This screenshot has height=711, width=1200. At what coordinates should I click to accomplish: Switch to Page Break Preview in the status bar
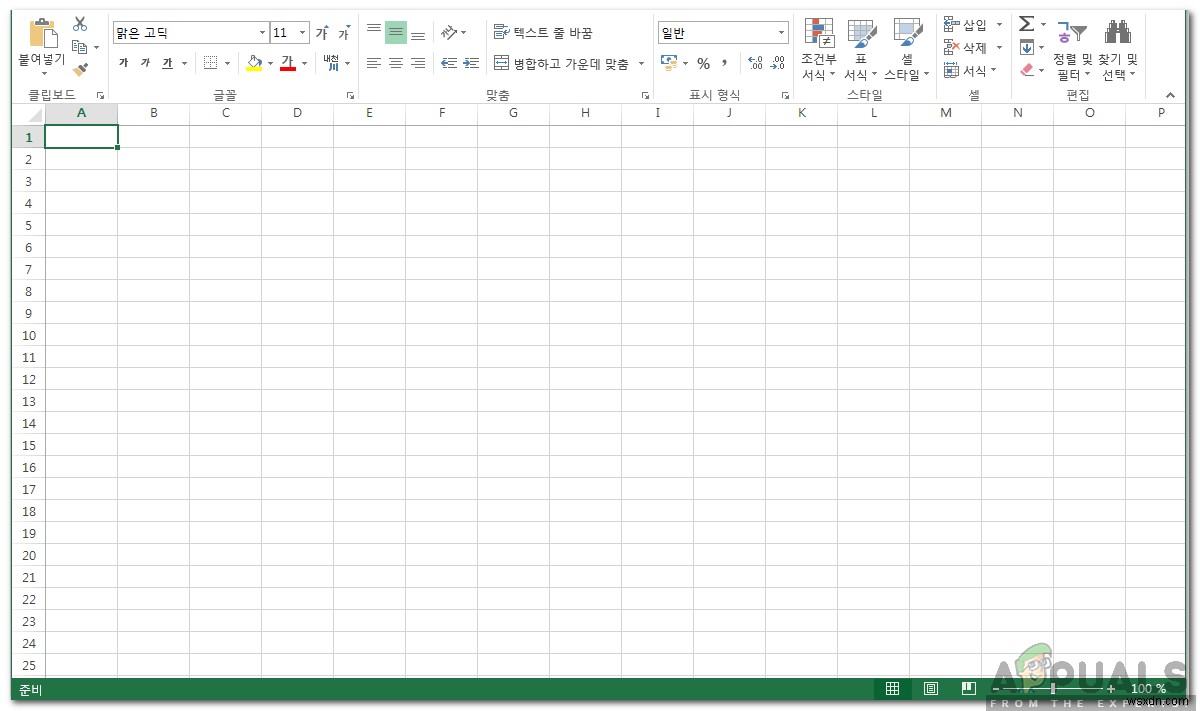968,688
